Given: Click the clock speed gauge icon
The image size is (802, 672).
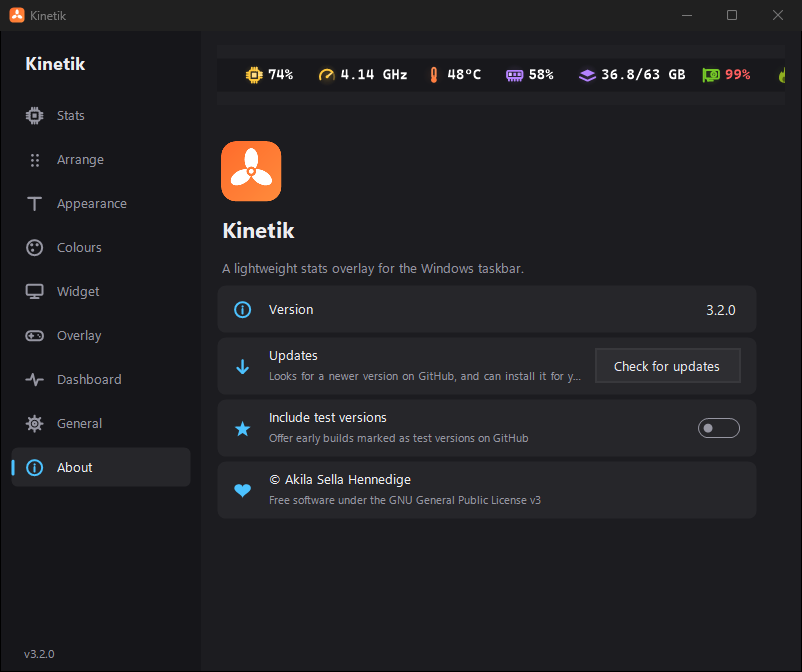Looking at the screenshot, I should 326,75.
